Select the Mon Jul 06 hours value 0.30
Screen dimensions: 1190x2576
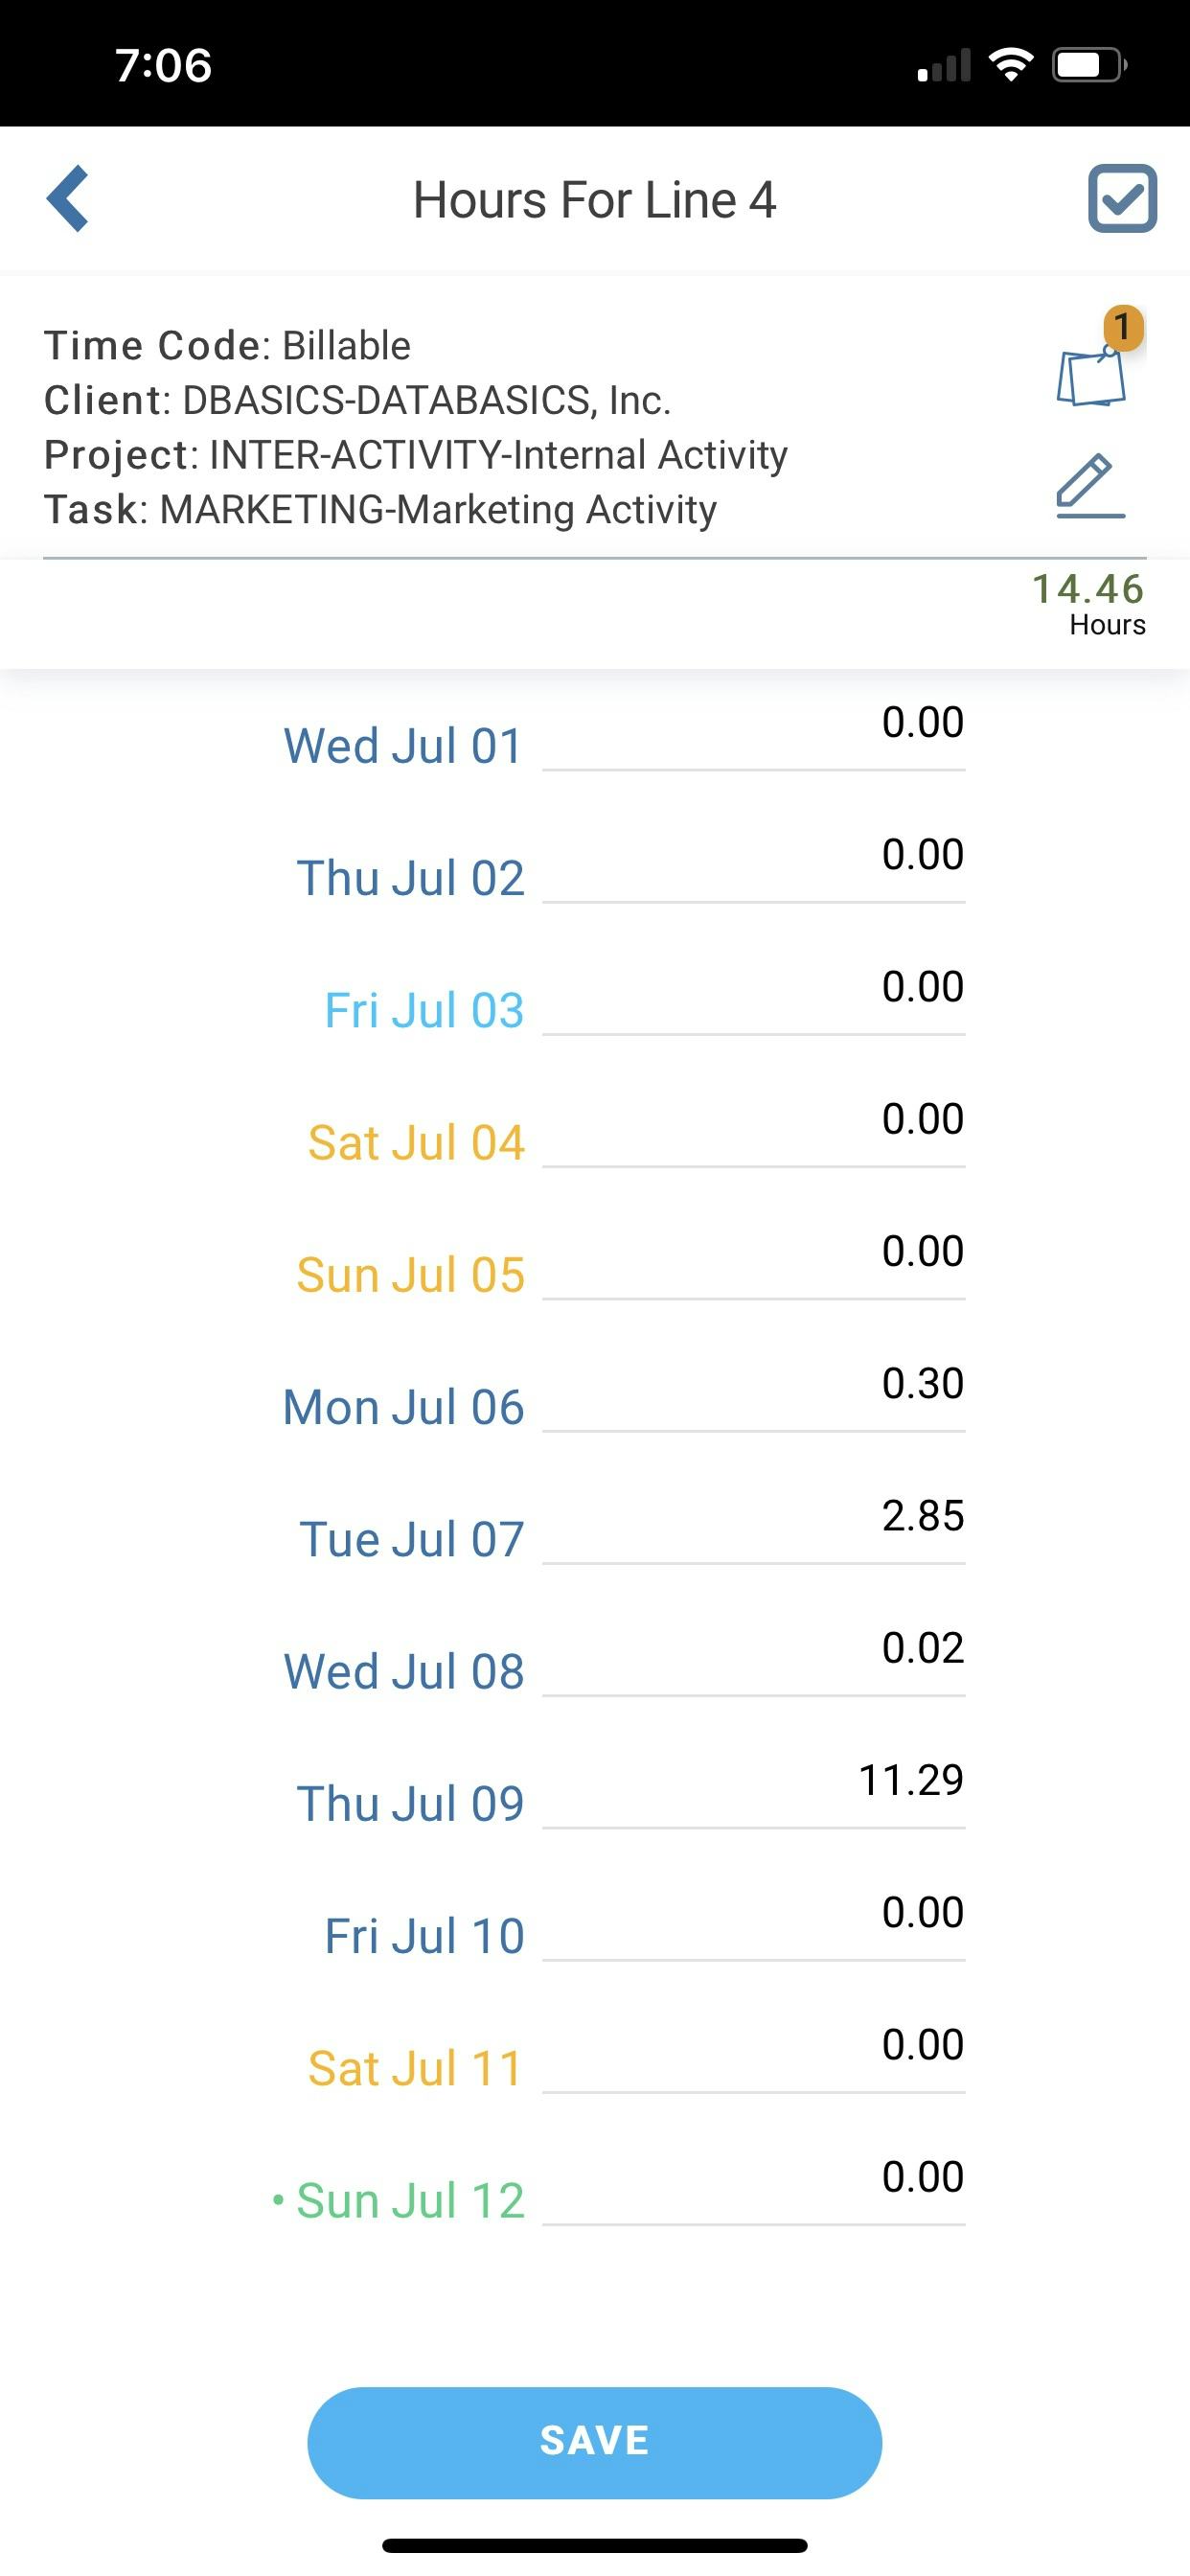coord(753,1397)
